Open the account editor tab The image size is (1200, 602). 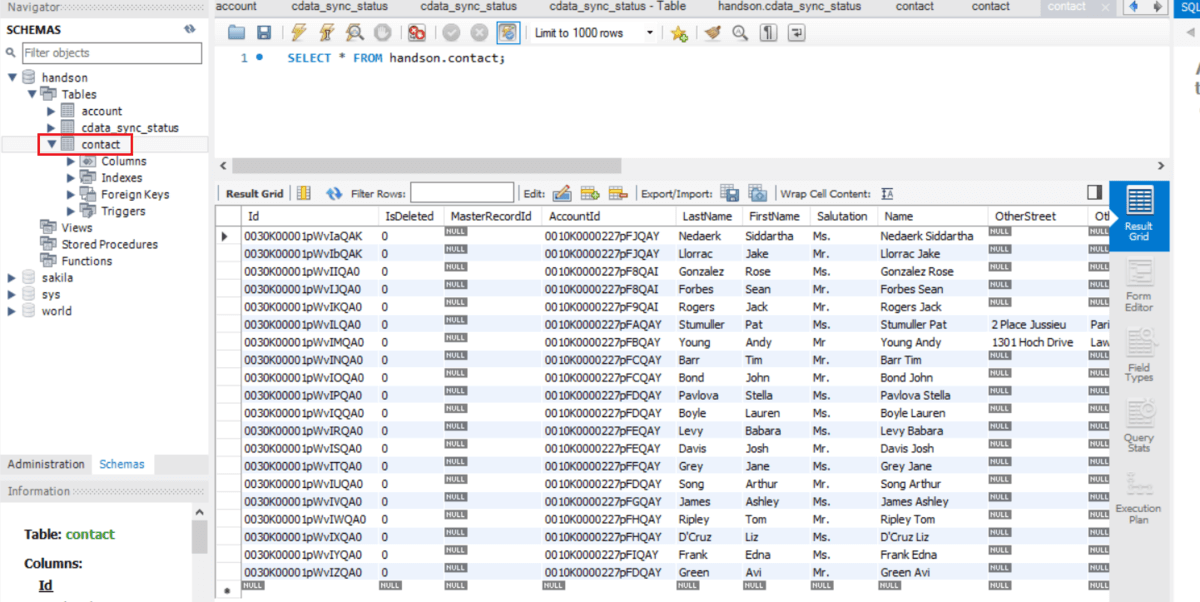click(236, 7)
